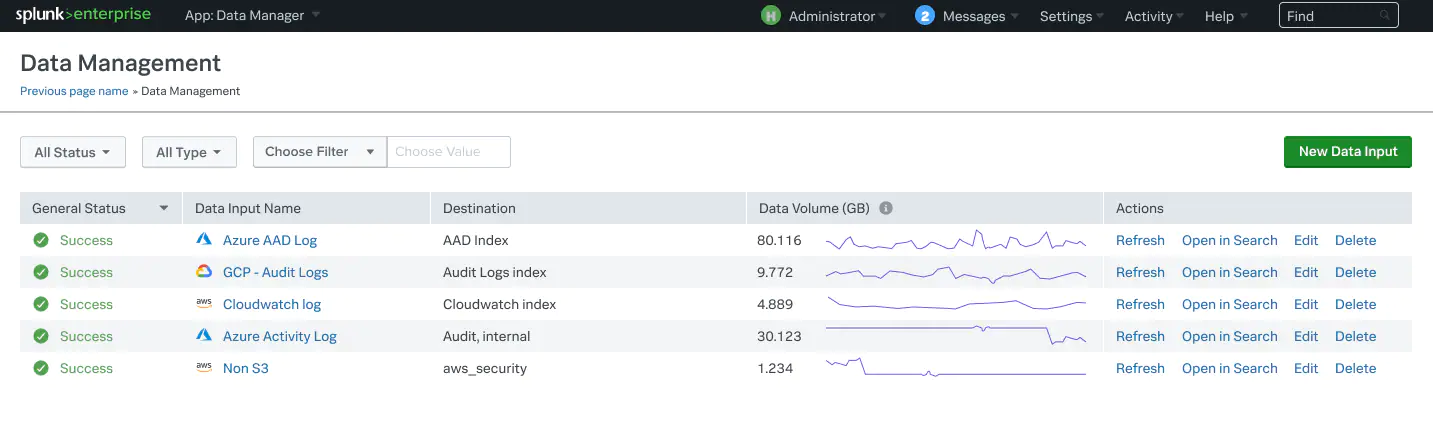Click the Data Volume info icon
The height and width of the screenshot is (439, 1433).
pyautogui.click(x=885, y=209)
